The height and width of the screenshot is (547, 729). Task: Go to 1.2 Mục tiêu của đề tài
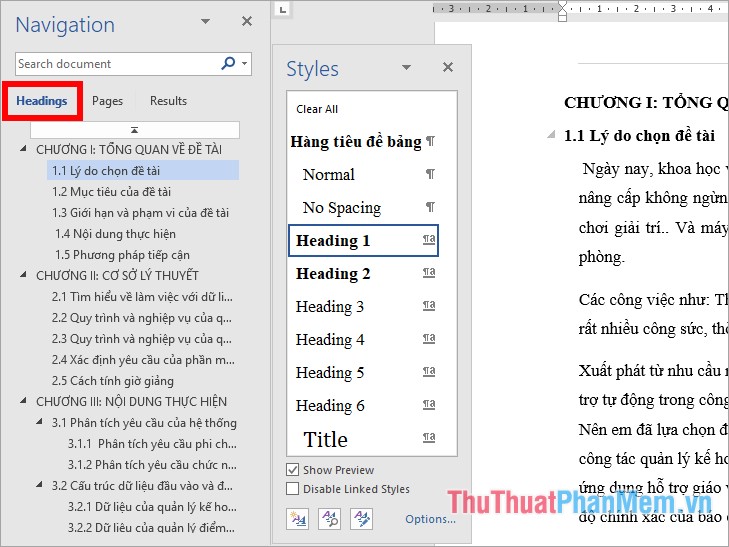click(111, 192)
